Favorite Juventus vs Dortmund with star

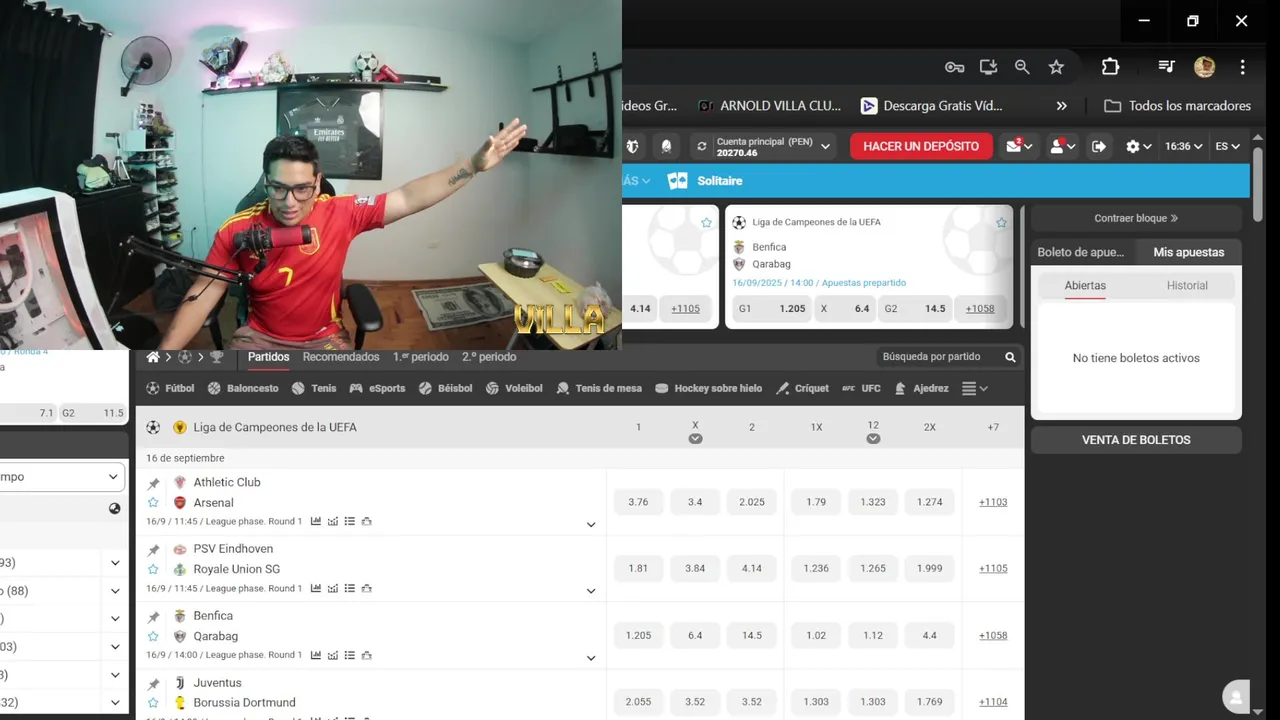153,703
